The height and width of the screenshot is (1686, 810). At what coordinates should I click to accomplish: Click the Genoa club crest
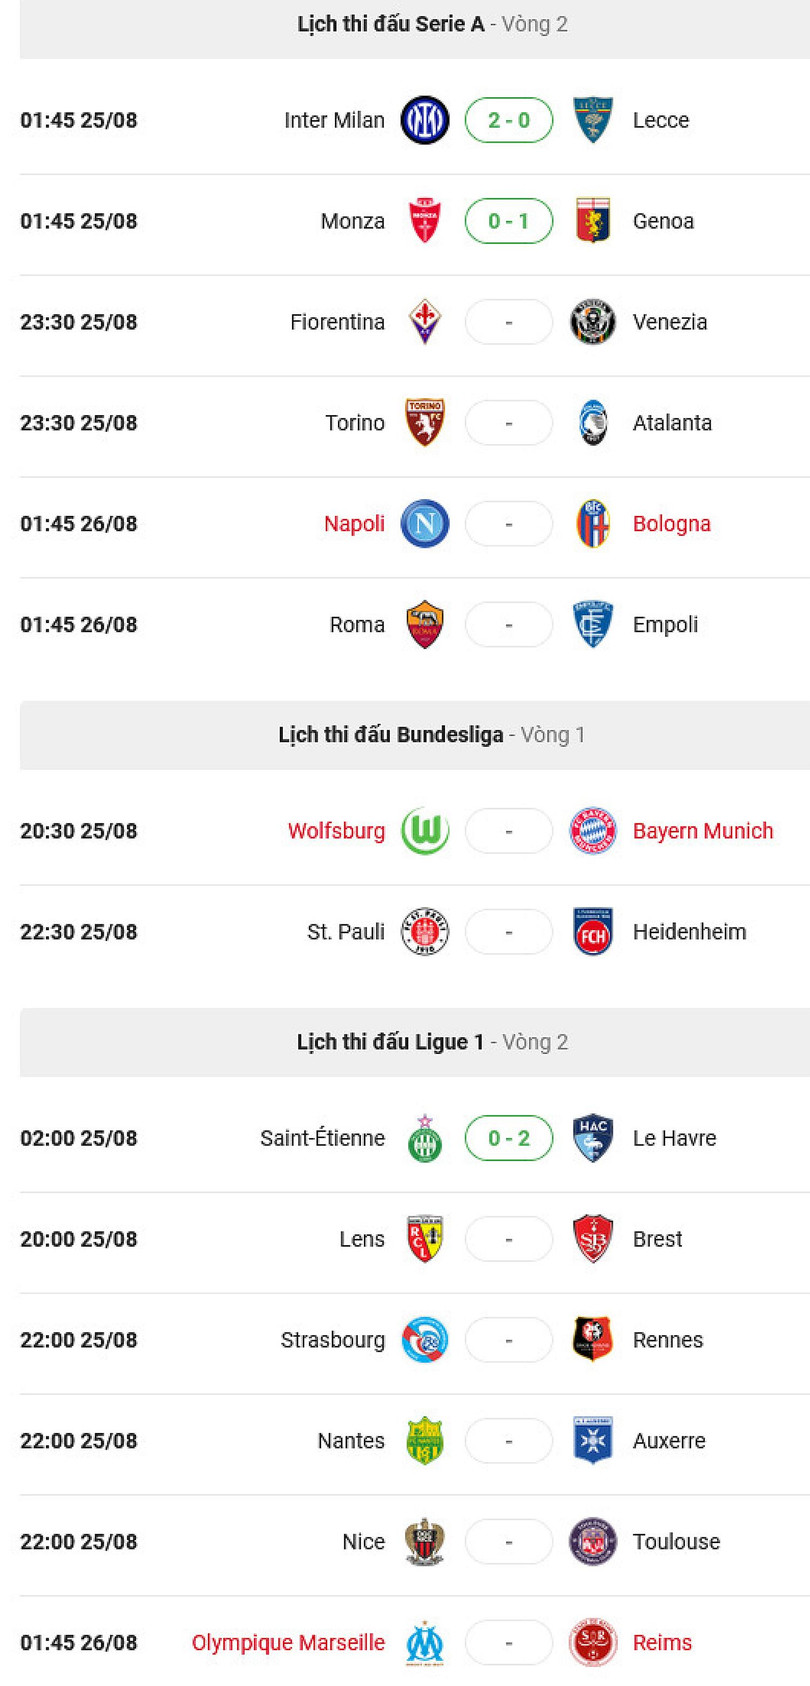[592, 221]
